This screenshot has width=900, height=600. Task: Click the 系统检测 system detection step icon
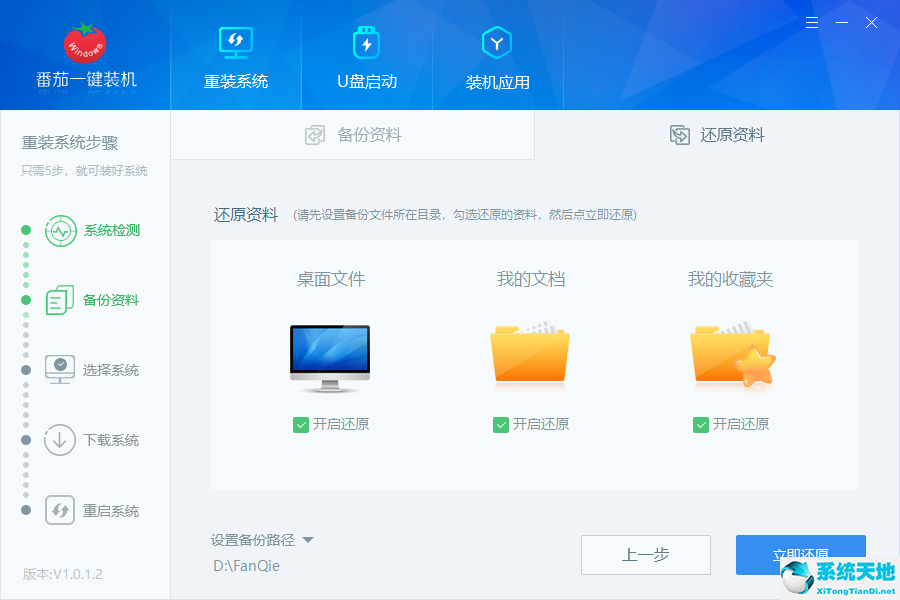coord(60,230)
